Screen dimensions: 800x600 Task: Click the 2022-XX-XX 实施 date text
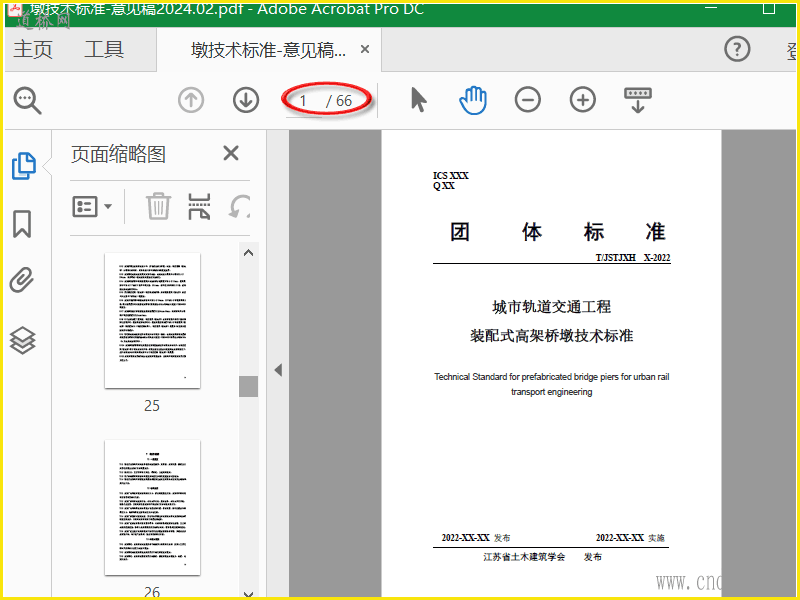630,538
